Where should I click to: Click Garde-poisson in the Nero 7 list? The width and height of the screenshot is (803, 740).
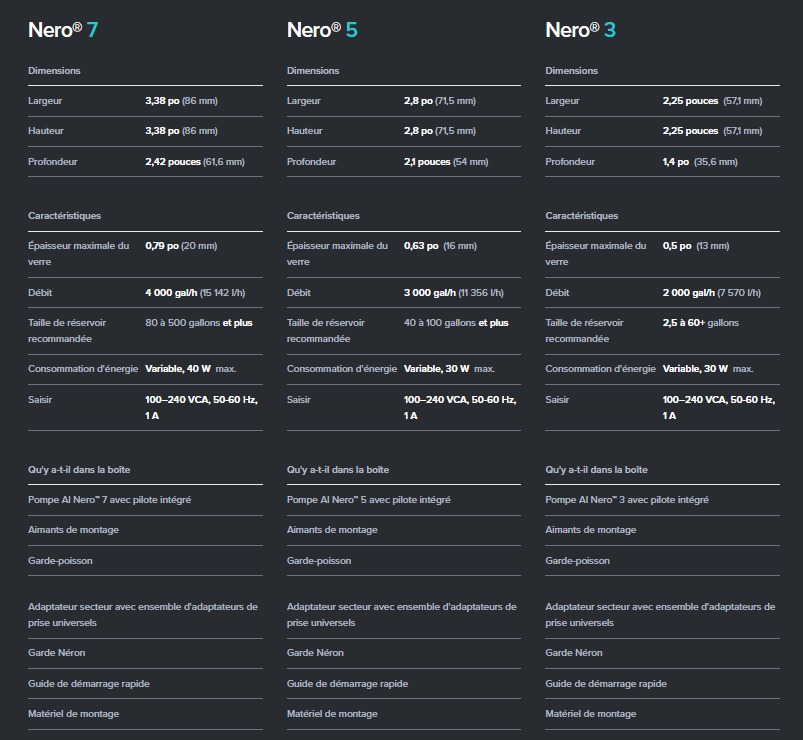(60, 561)
